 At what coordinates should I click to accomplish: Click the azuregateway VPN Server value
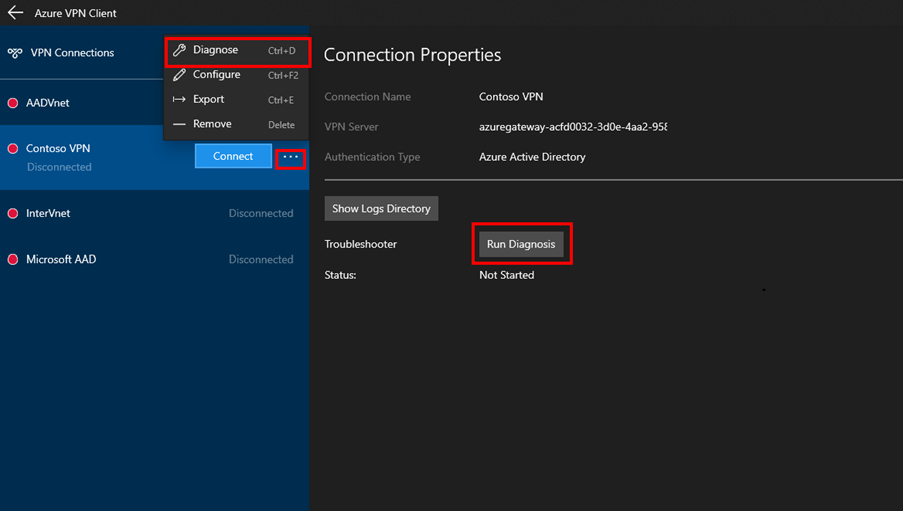(573, 127)
